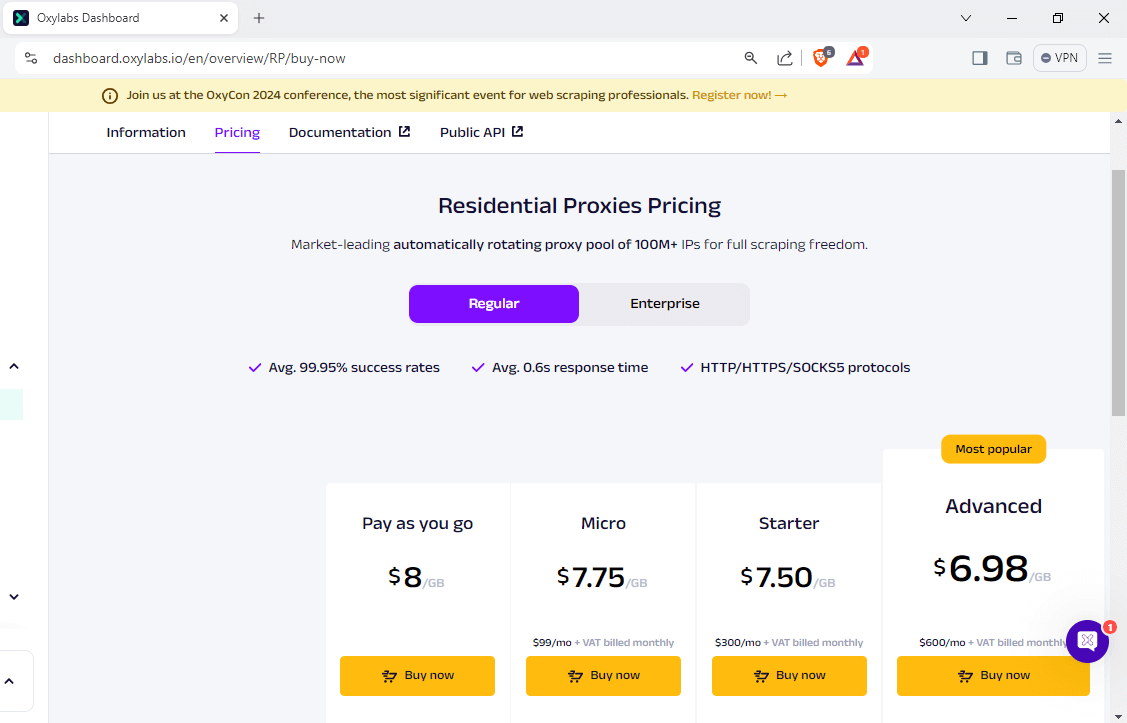Open the Brave Wallet icon
Viewport: 1127px width, 723px height.
1013,58
